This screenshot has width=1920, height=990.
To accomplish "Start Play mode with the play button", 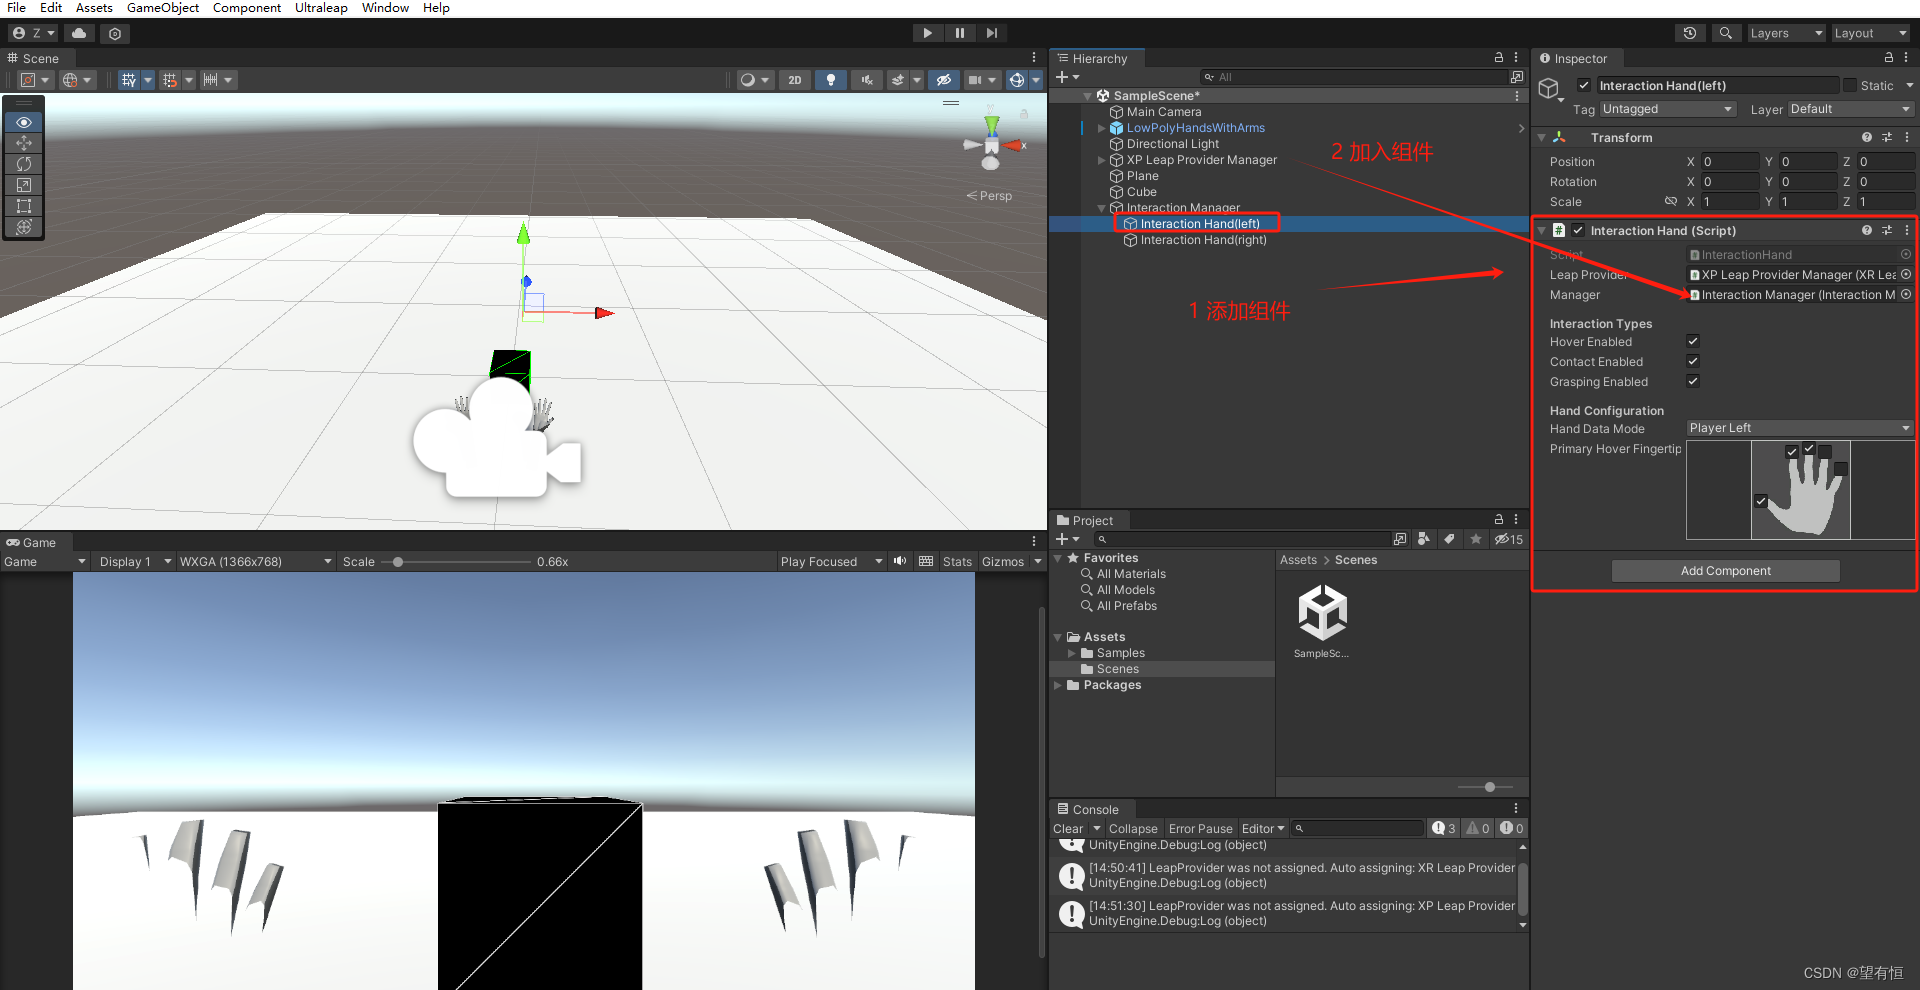I will [x=927, y=33].
